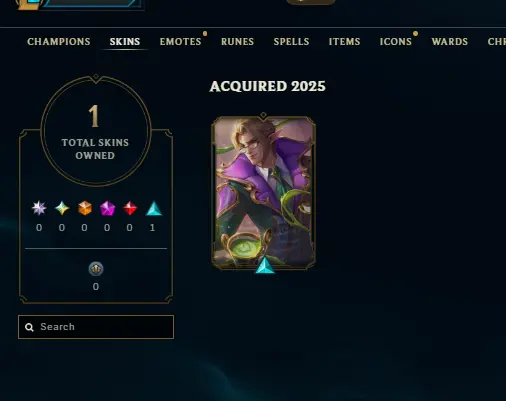Click the Search input field
This screenshot has height=401, width=506.
[96, 327]
